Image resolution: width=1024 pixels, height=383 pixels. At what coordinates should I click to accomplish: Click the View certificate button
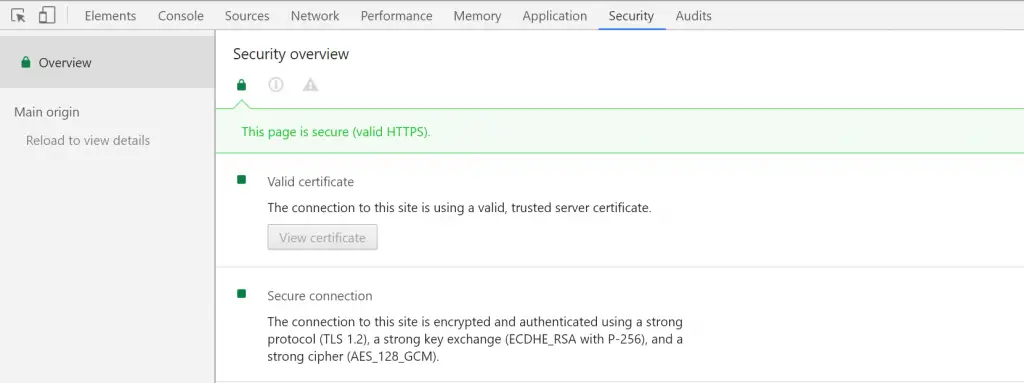pyautogui.click(x=323, y=237)
